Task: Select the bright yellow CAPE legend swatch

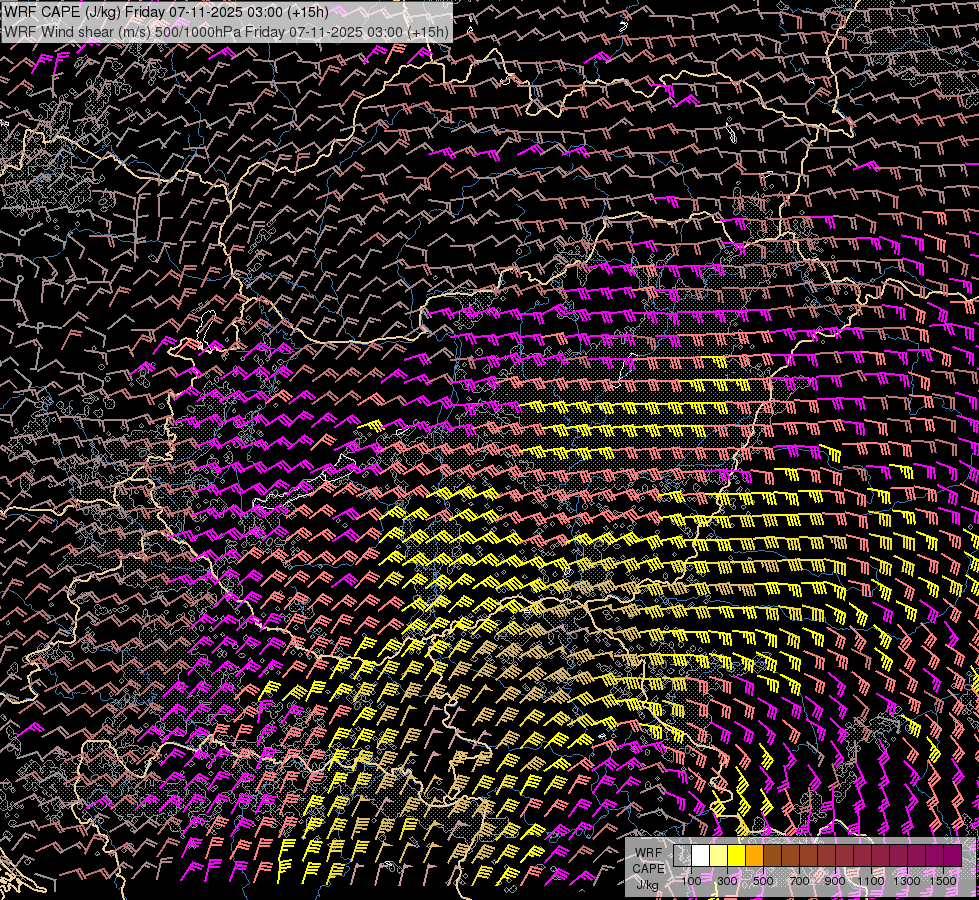Action: click(x=737, y=855)
